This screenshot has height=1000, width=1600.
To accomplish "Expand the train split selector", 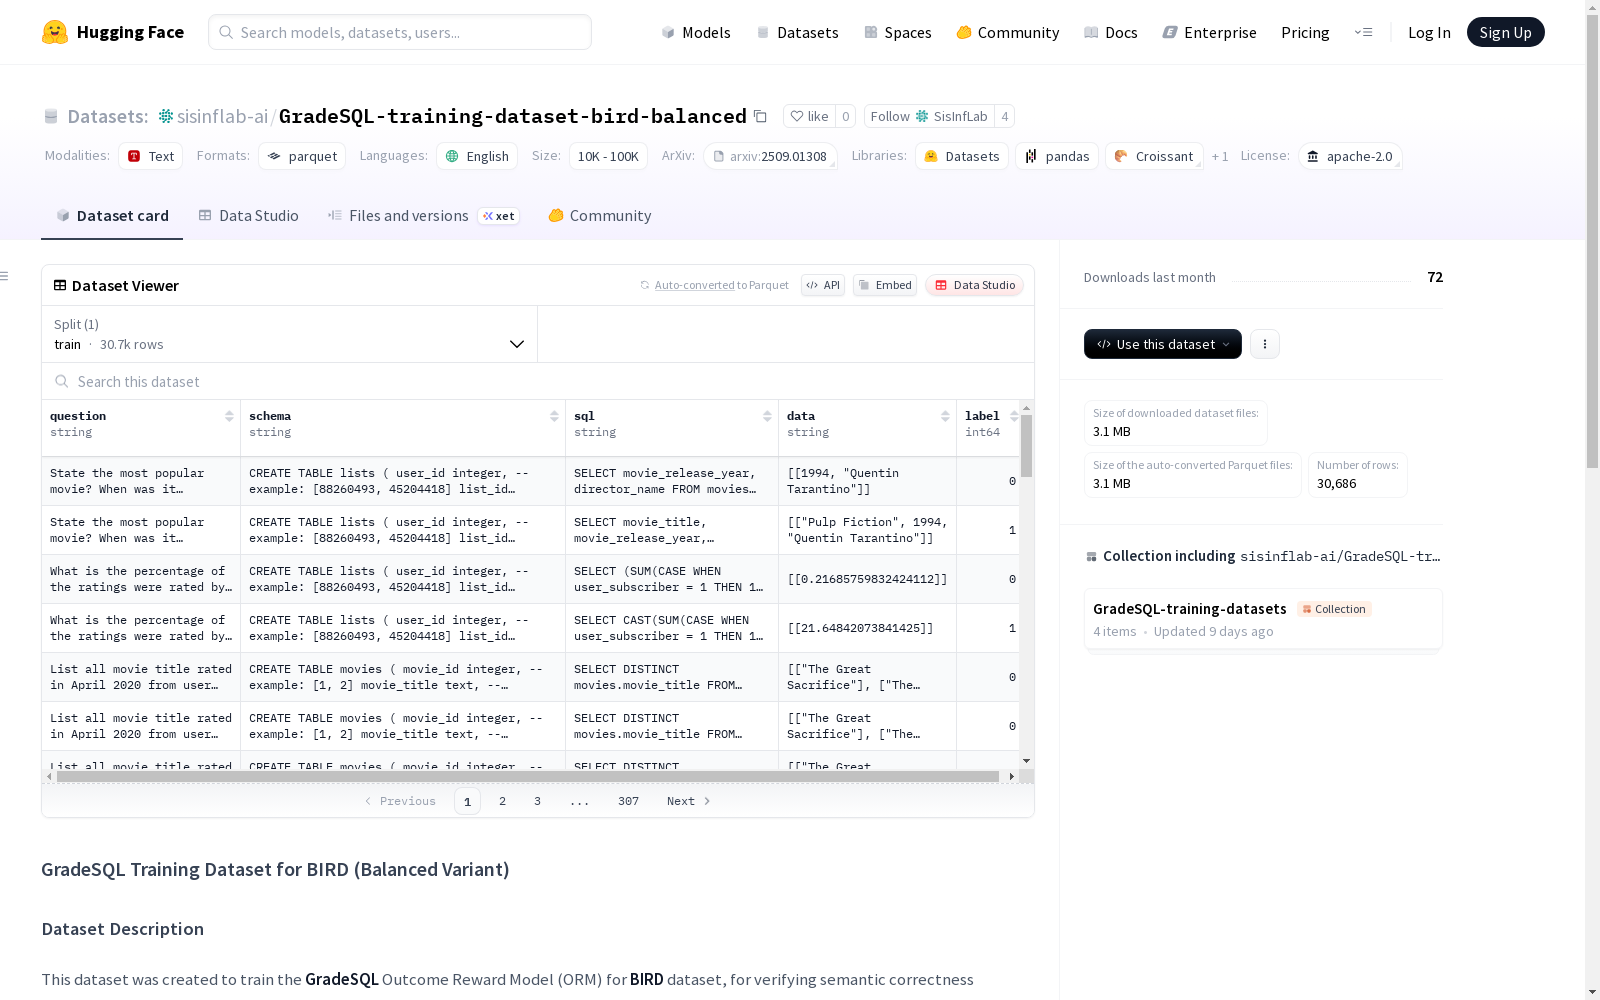I will click(x=289, y=334).
